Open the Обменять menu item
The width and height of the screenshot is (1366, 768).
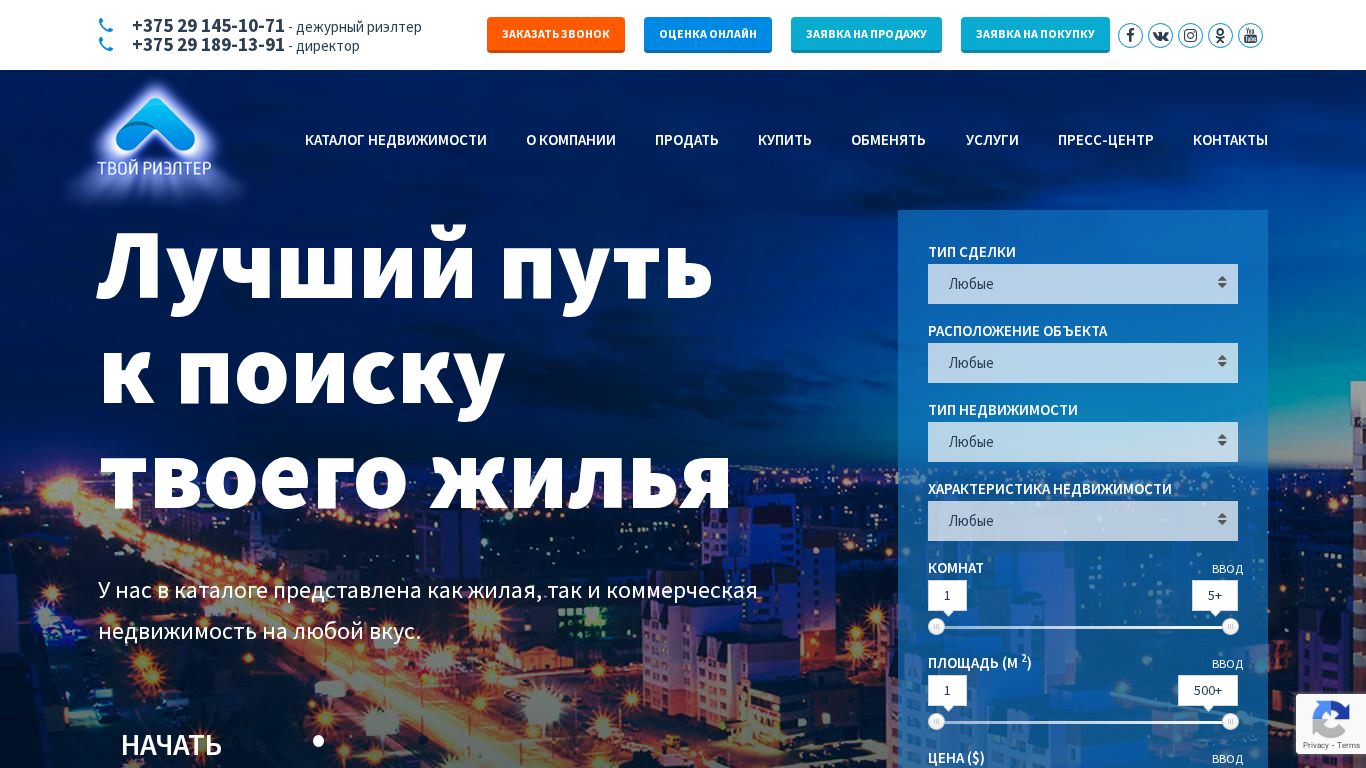[x=888, y=140]
